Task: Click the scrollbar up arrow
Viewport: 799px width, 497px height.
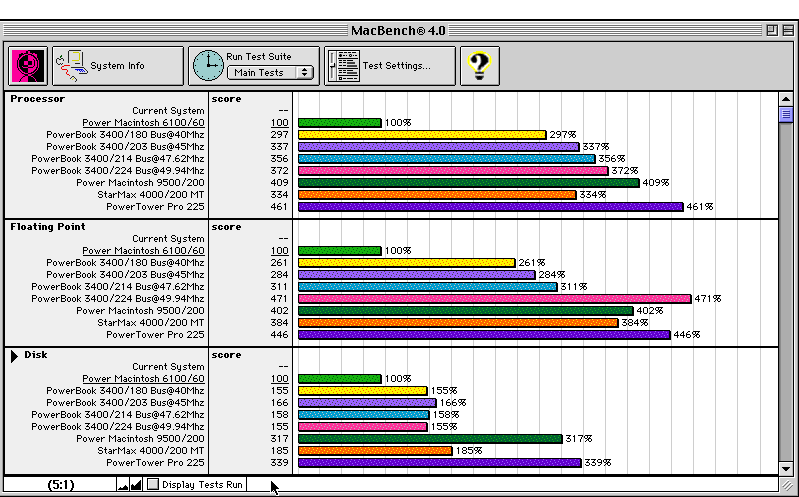Action: [x=786, y=99]
